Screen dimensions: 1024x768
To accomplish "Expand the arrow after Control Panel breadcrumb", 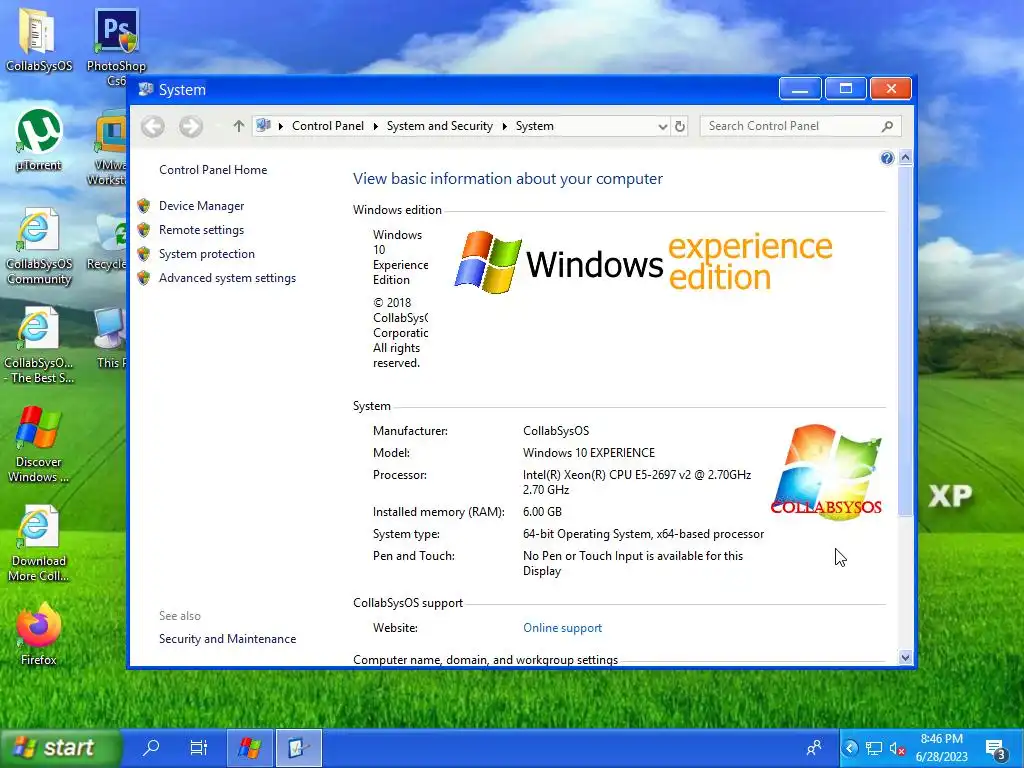I will pos(376,126).
